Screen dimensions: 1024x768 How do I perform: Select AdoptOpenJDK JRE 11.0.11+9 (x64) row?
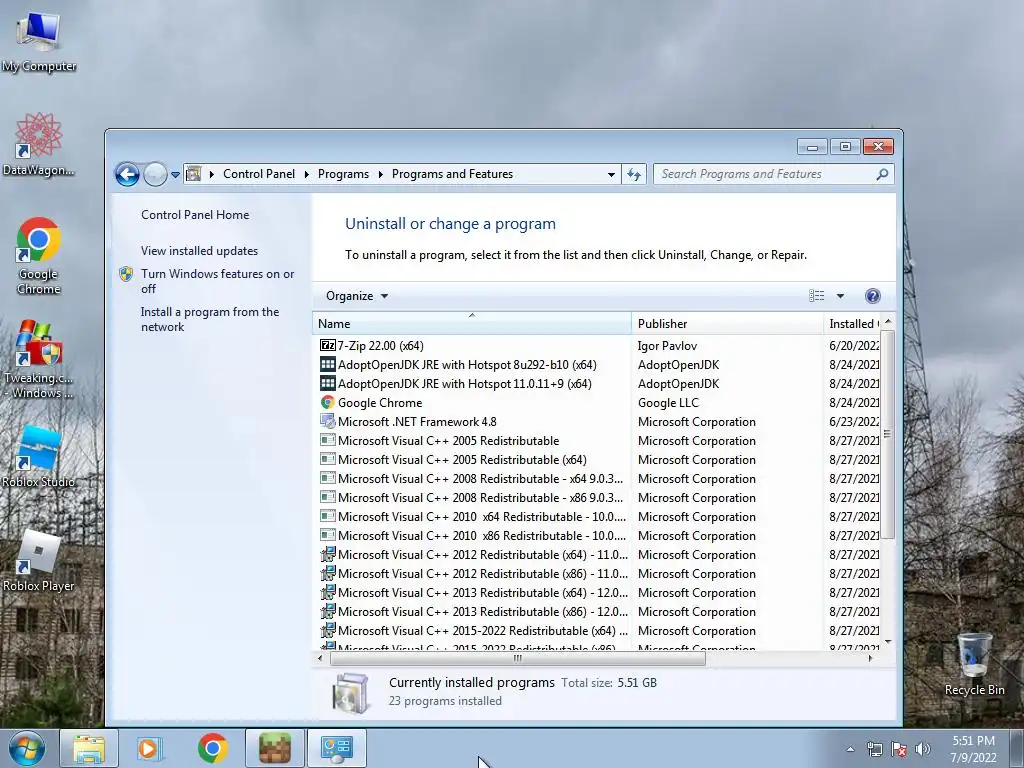click(596, 383)
